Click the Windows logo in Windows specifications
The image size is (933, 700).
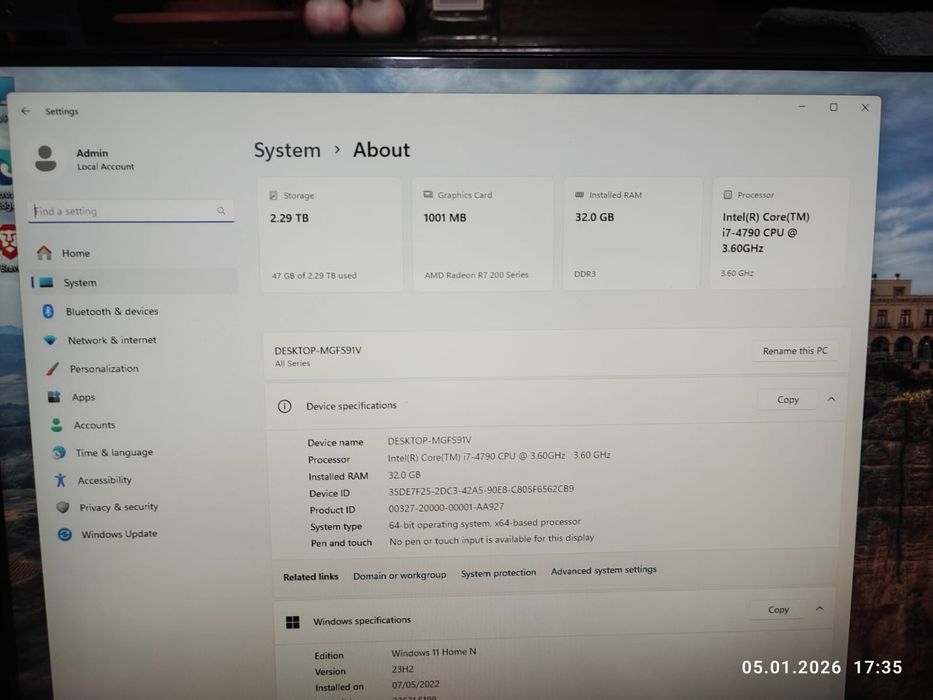click(293, 623)
